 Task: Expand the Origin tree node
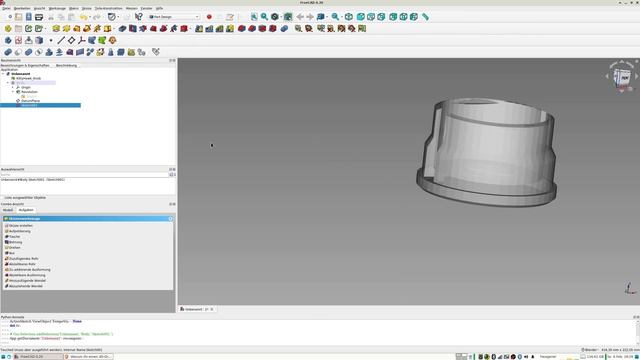coord(13,87)
